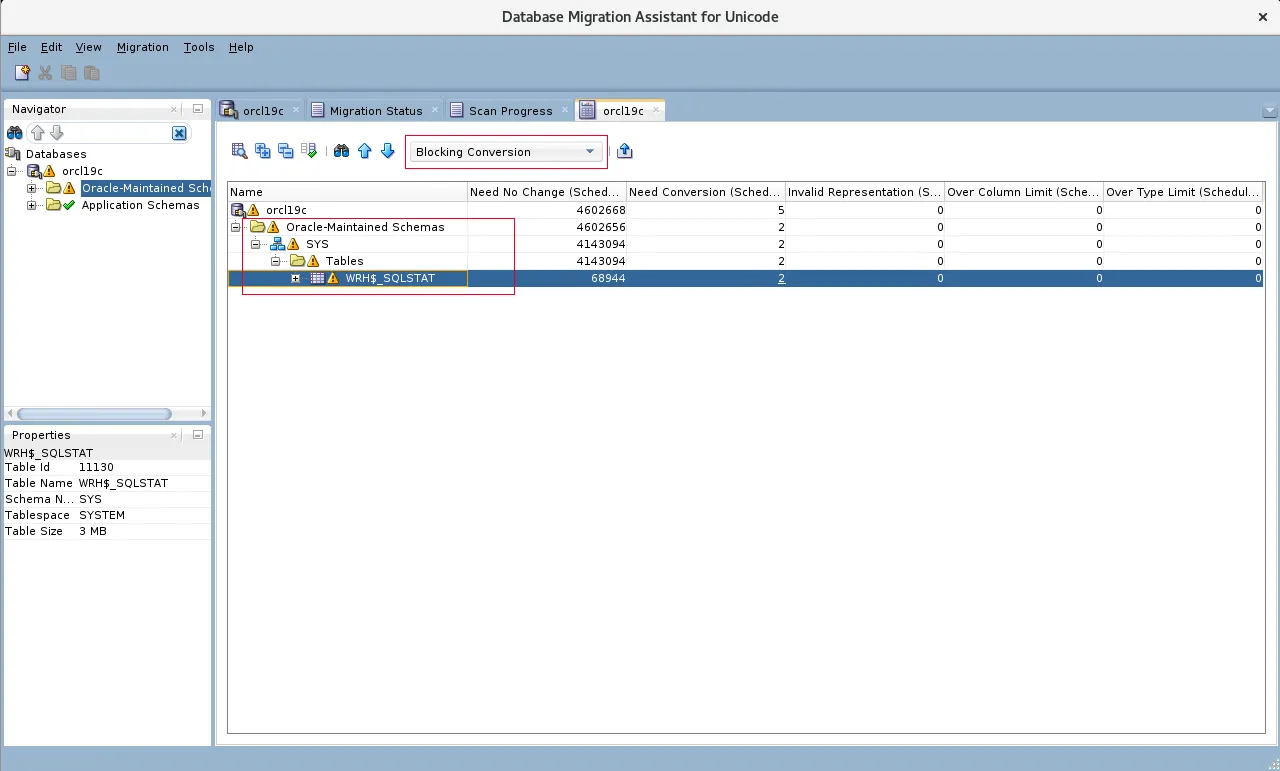Clear the Navigator search with the X button
1280x771 pixels.
(179, 133)
